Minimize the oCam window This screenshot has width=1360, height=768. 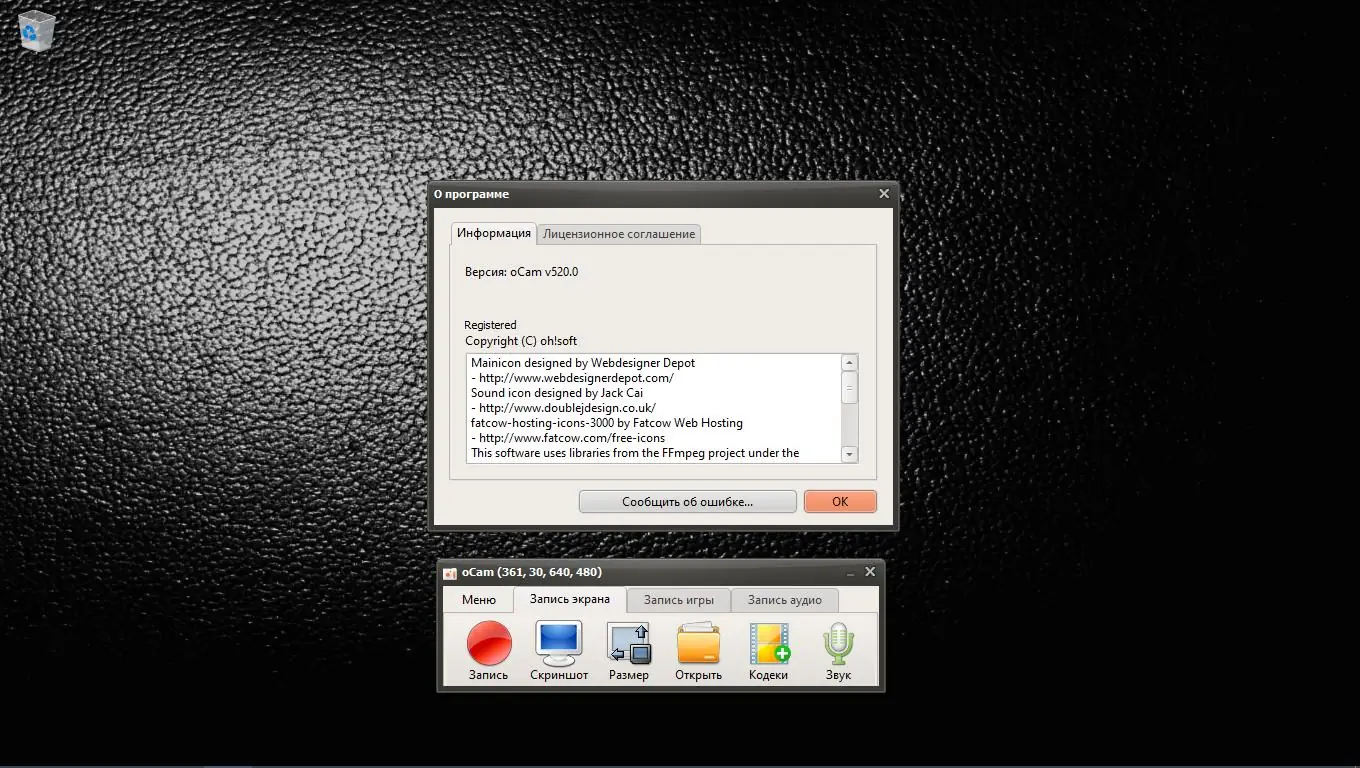coord(851,573)
